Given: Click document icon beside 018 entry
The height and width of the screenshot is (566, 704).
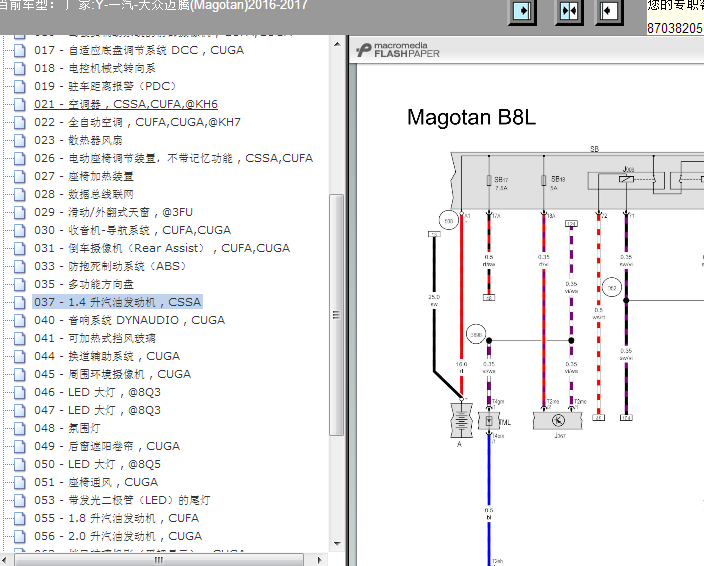Looking at the screenshot, I should (19, 68).
